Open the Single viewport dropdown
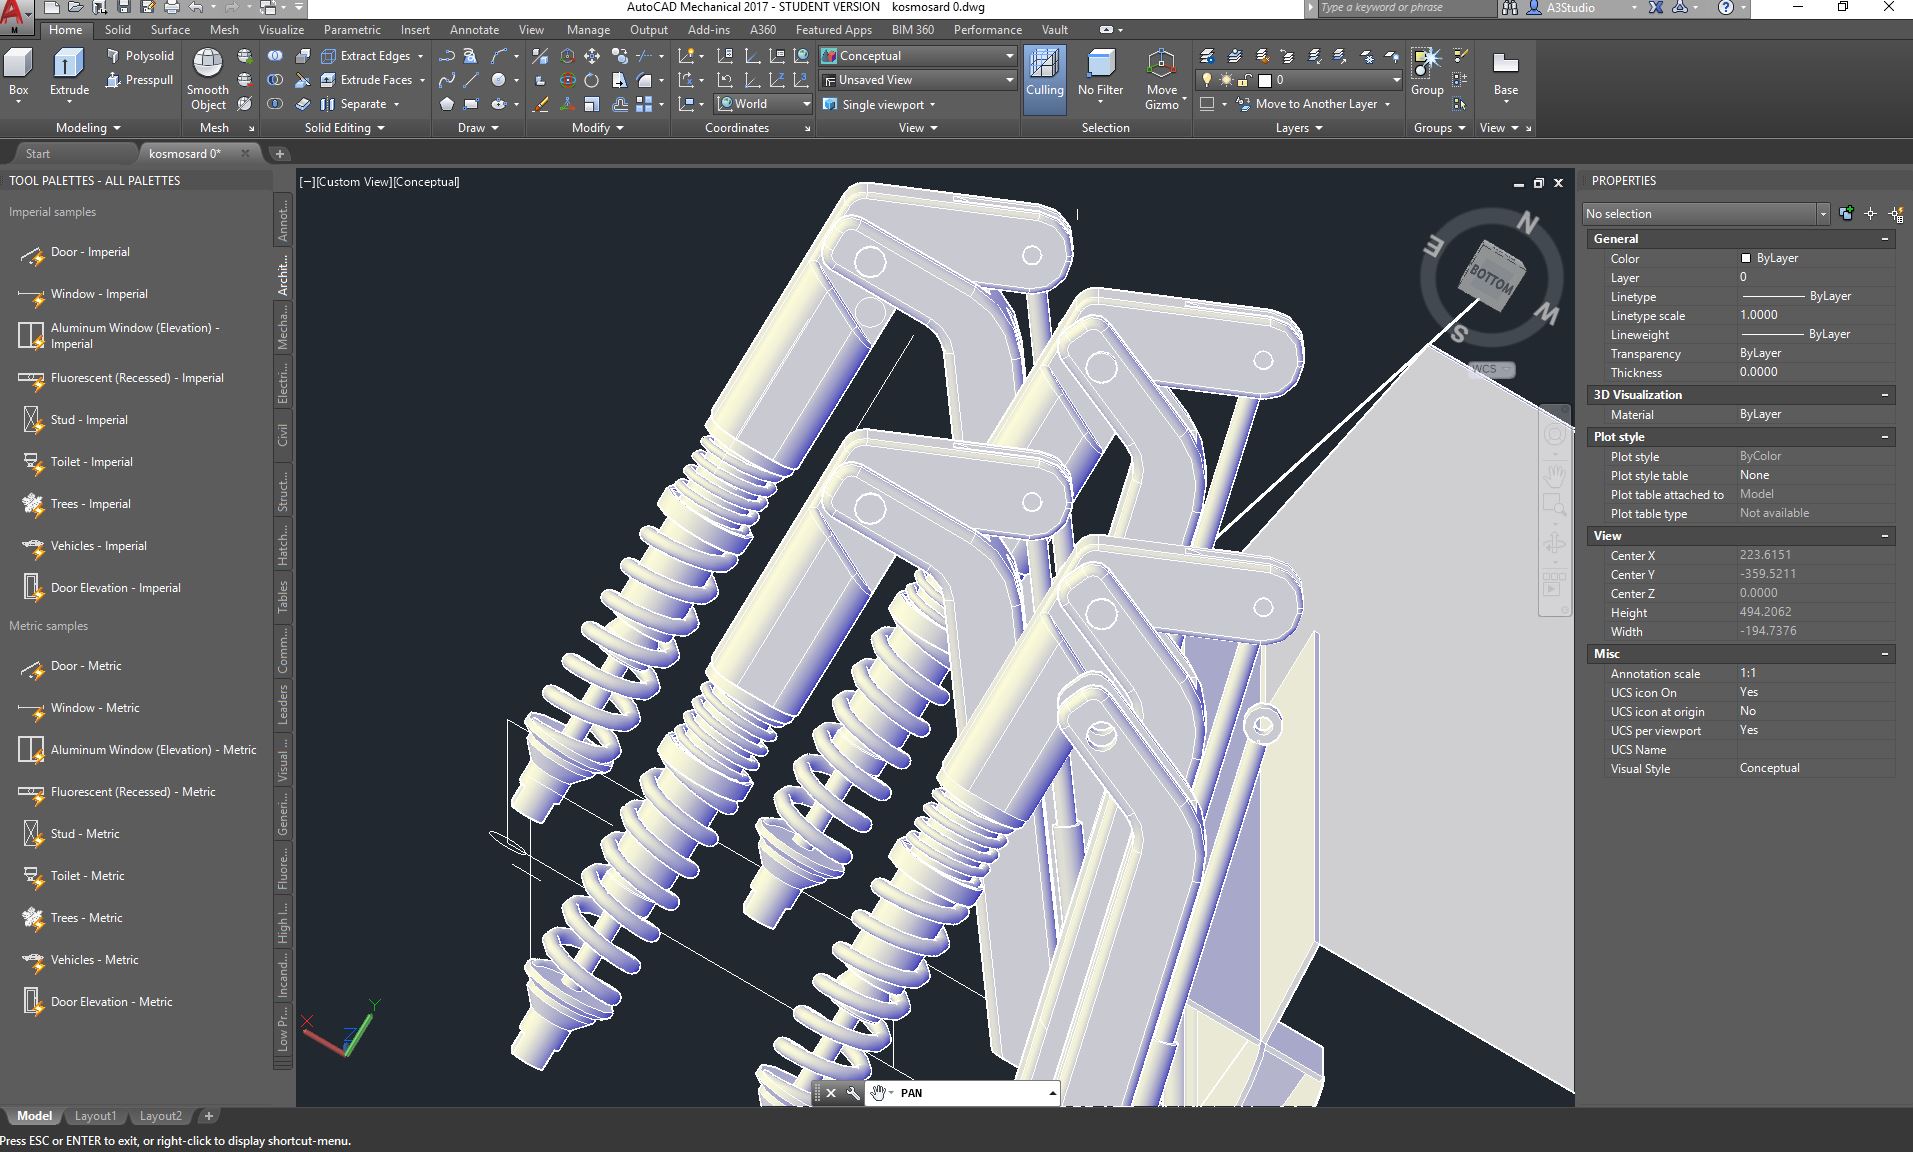Image resolution: width=1913 pixels, height=1152 pixels. [x=879, y=104]
